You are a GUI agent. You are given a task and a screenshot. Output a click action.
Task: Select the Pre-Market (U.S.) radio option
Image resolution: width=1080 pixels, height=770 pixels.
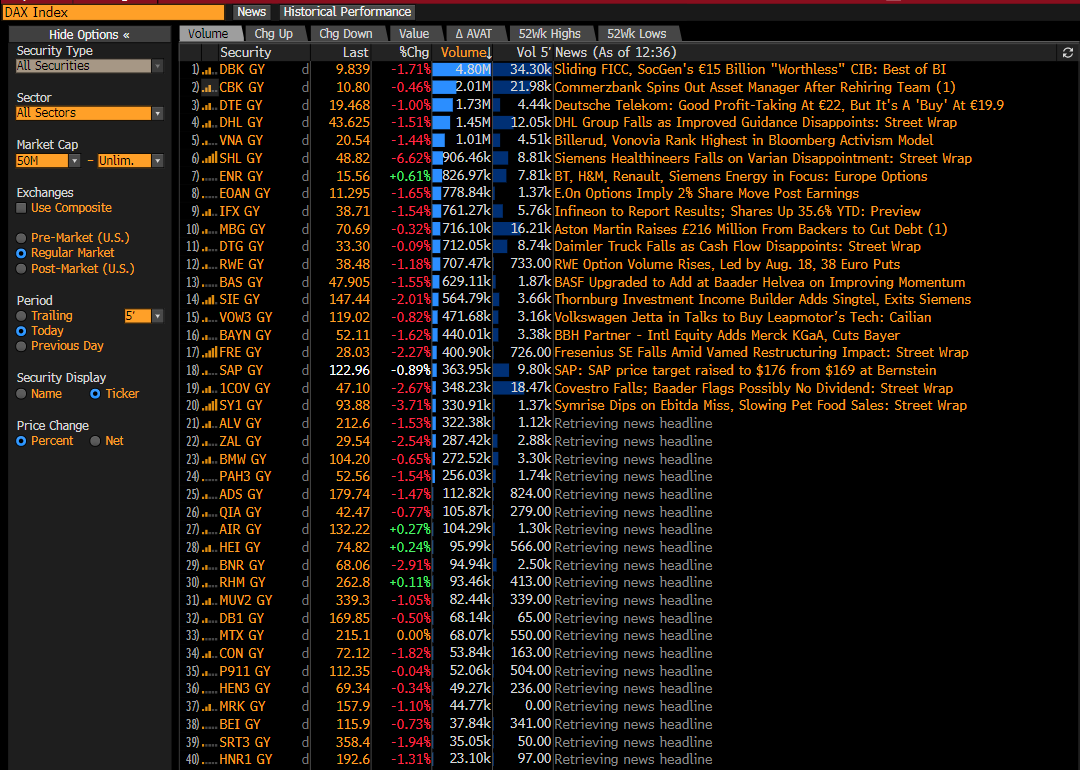(21, 238)
